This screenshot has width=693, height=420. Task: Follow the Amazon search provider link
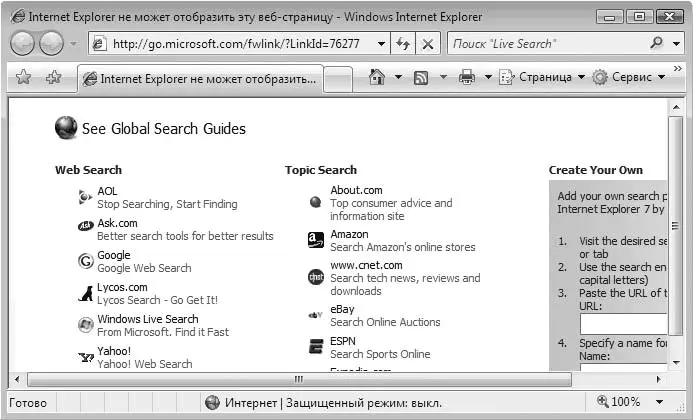(349, 234)
